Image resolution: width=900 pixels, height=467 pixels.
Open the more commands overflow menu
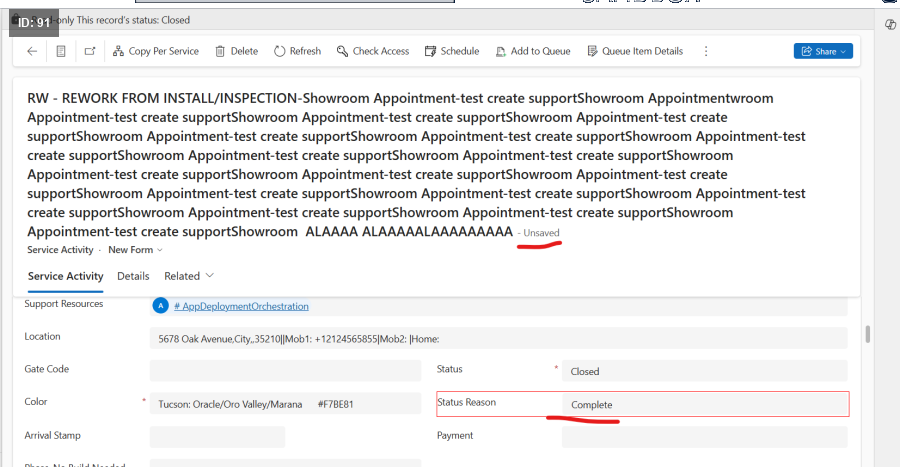(706, 51)
